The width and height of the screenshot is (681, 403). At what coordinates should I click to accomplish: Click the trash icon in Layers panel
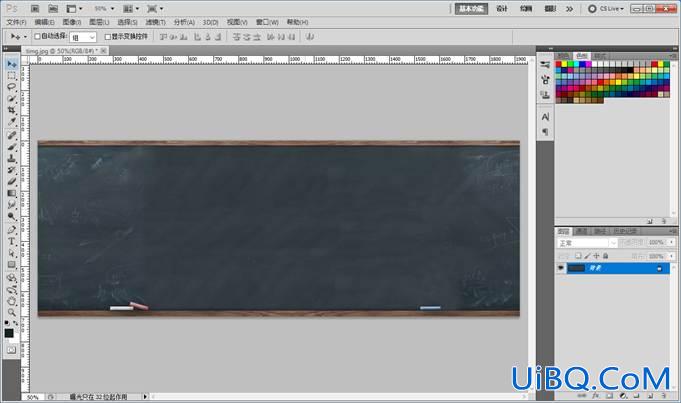(664, 396)
